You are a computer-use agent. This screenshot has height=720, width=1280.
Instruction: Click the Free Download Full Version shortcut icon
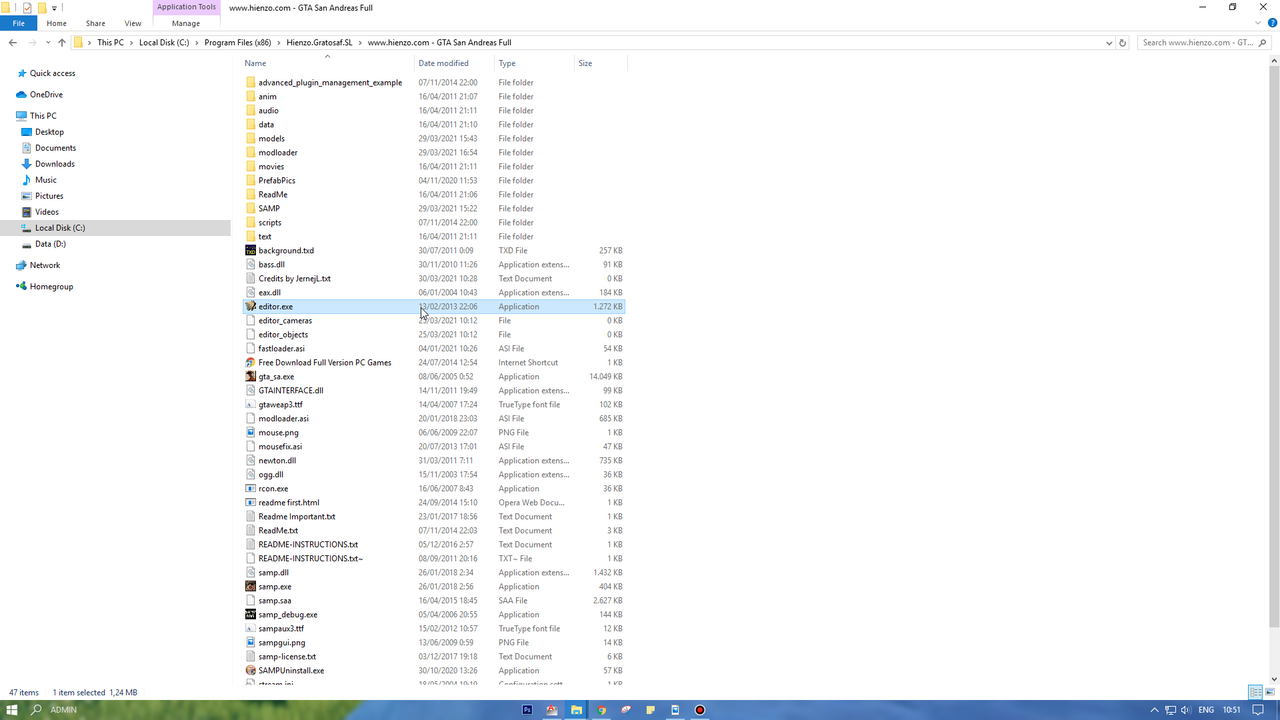tap(251, 363)
